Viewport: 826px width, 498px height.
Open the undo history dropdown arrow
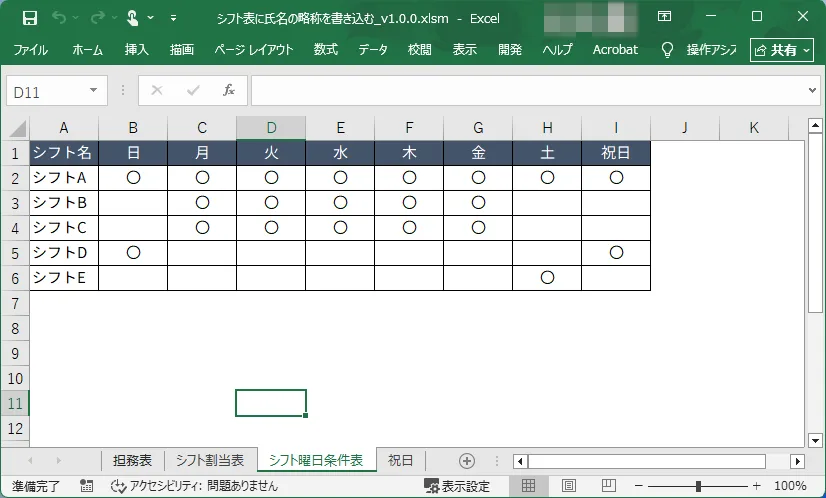tap(76, 18)
